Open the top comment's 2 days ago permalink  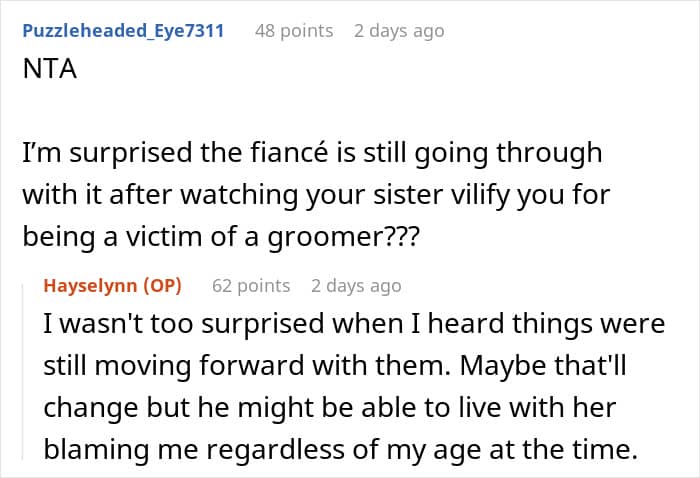399,31
